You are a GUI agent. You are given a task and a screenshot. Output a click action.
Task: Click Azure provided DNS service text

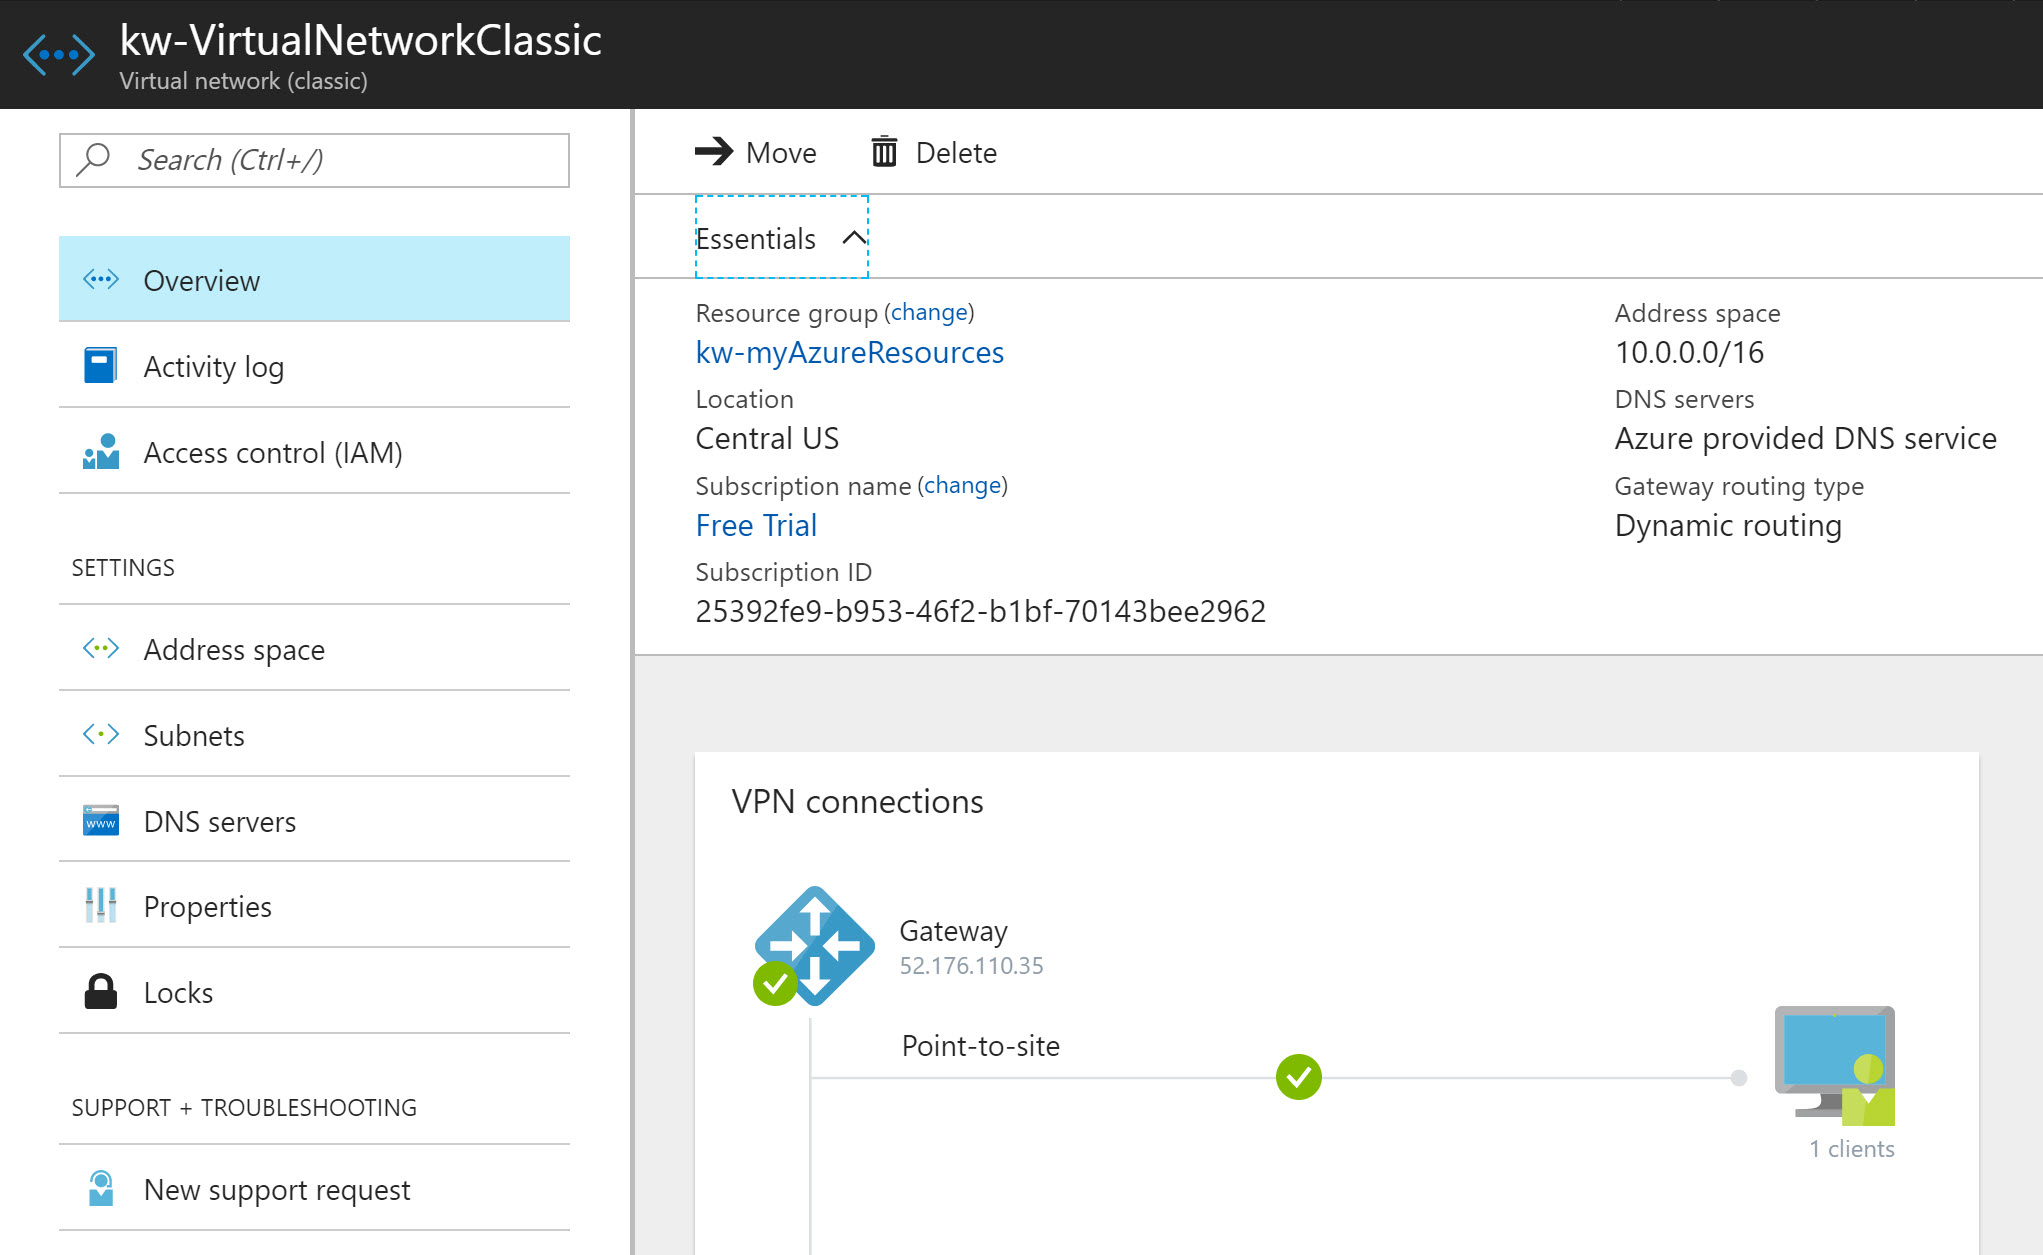[1806, 438]
